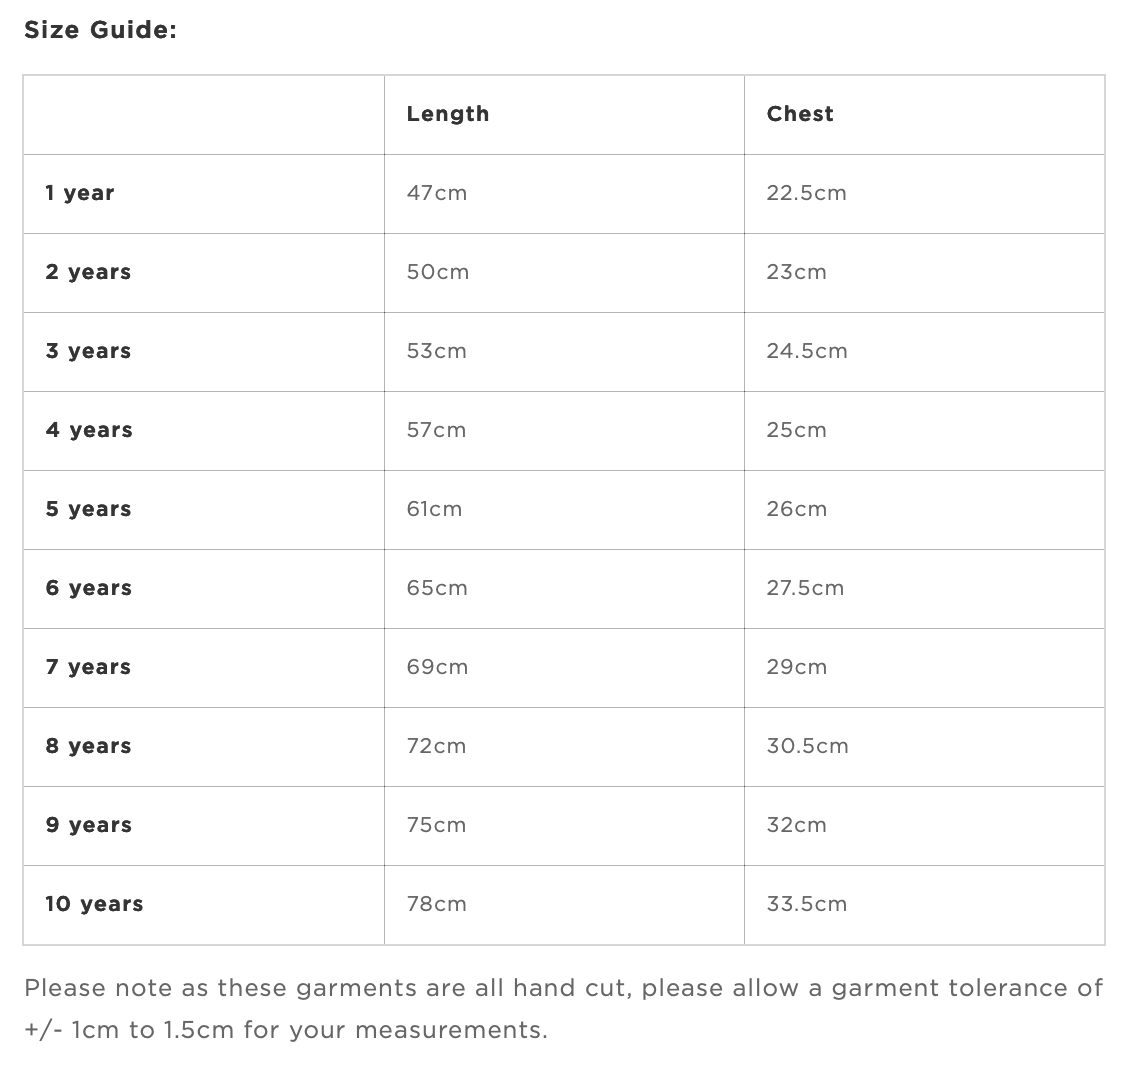Select the Length column header

(x=448, y=115)
